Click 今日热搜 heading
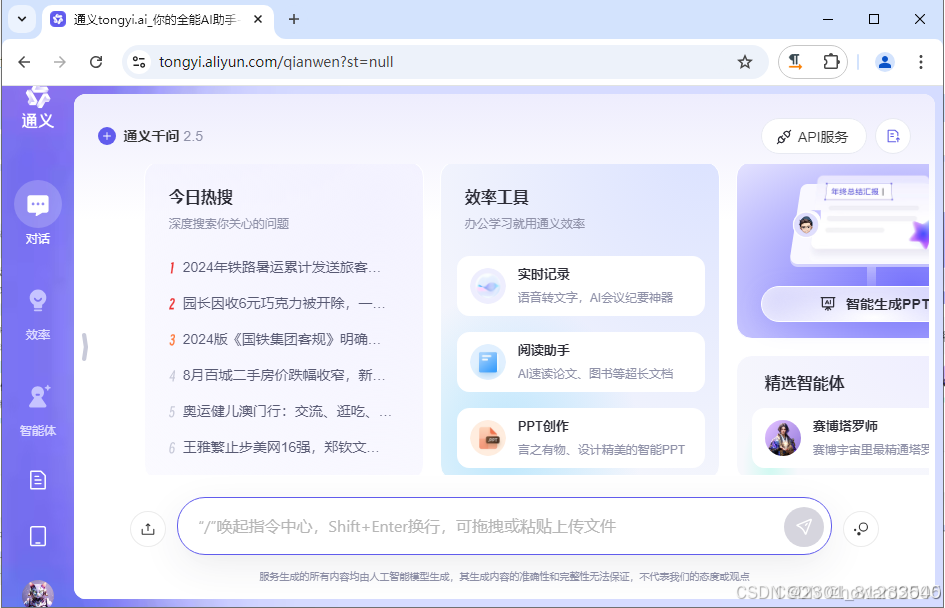 (201, 197)
